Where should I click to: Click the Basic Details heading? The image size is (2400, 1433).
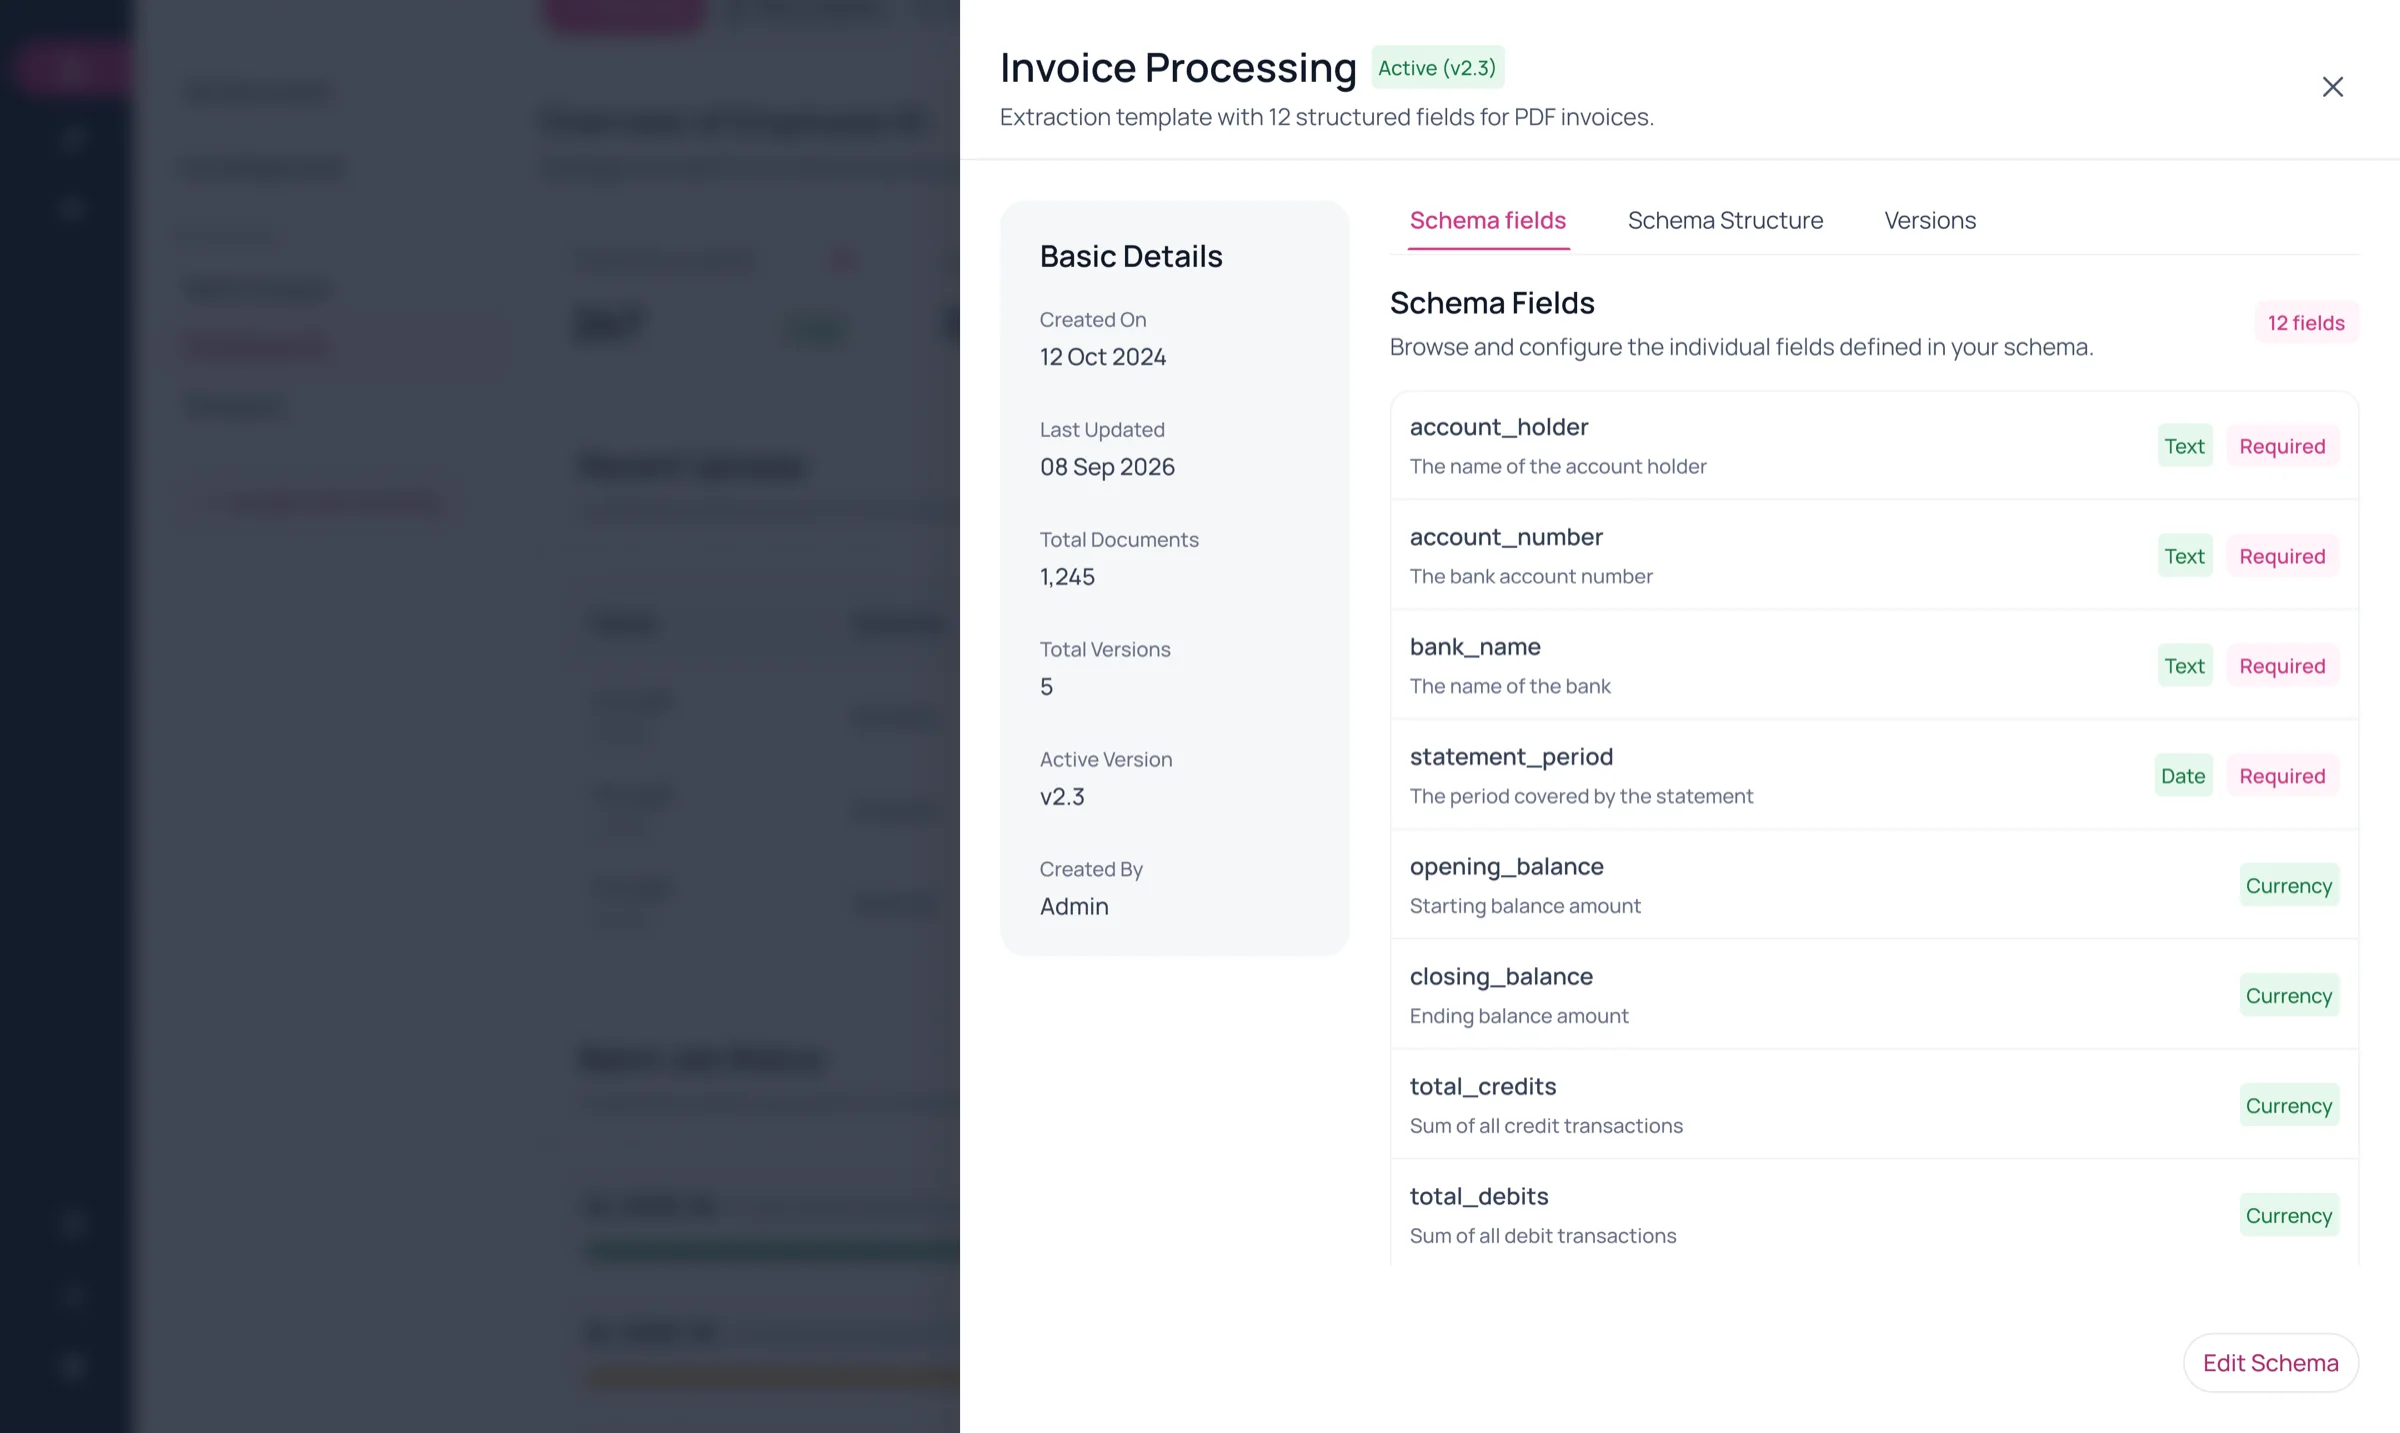(x=1131, y=256)
